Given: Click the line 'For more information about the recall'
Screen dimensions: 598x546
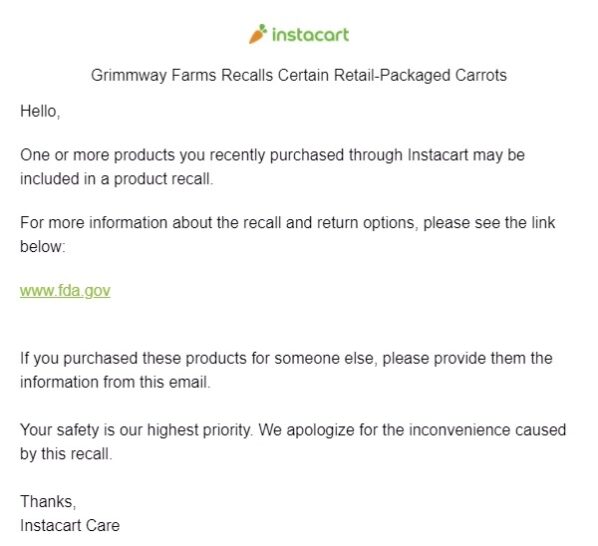Looking at the screenshot, I should point(288,223).
